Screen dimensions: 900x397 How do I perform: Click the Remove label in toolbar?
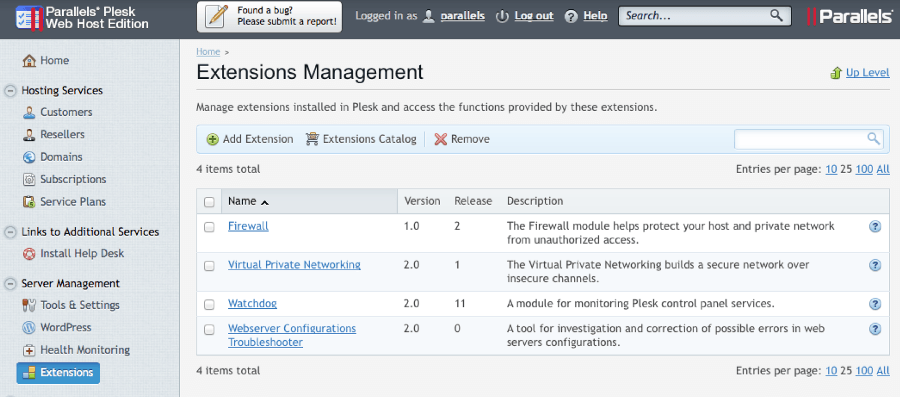pos(470,139)
